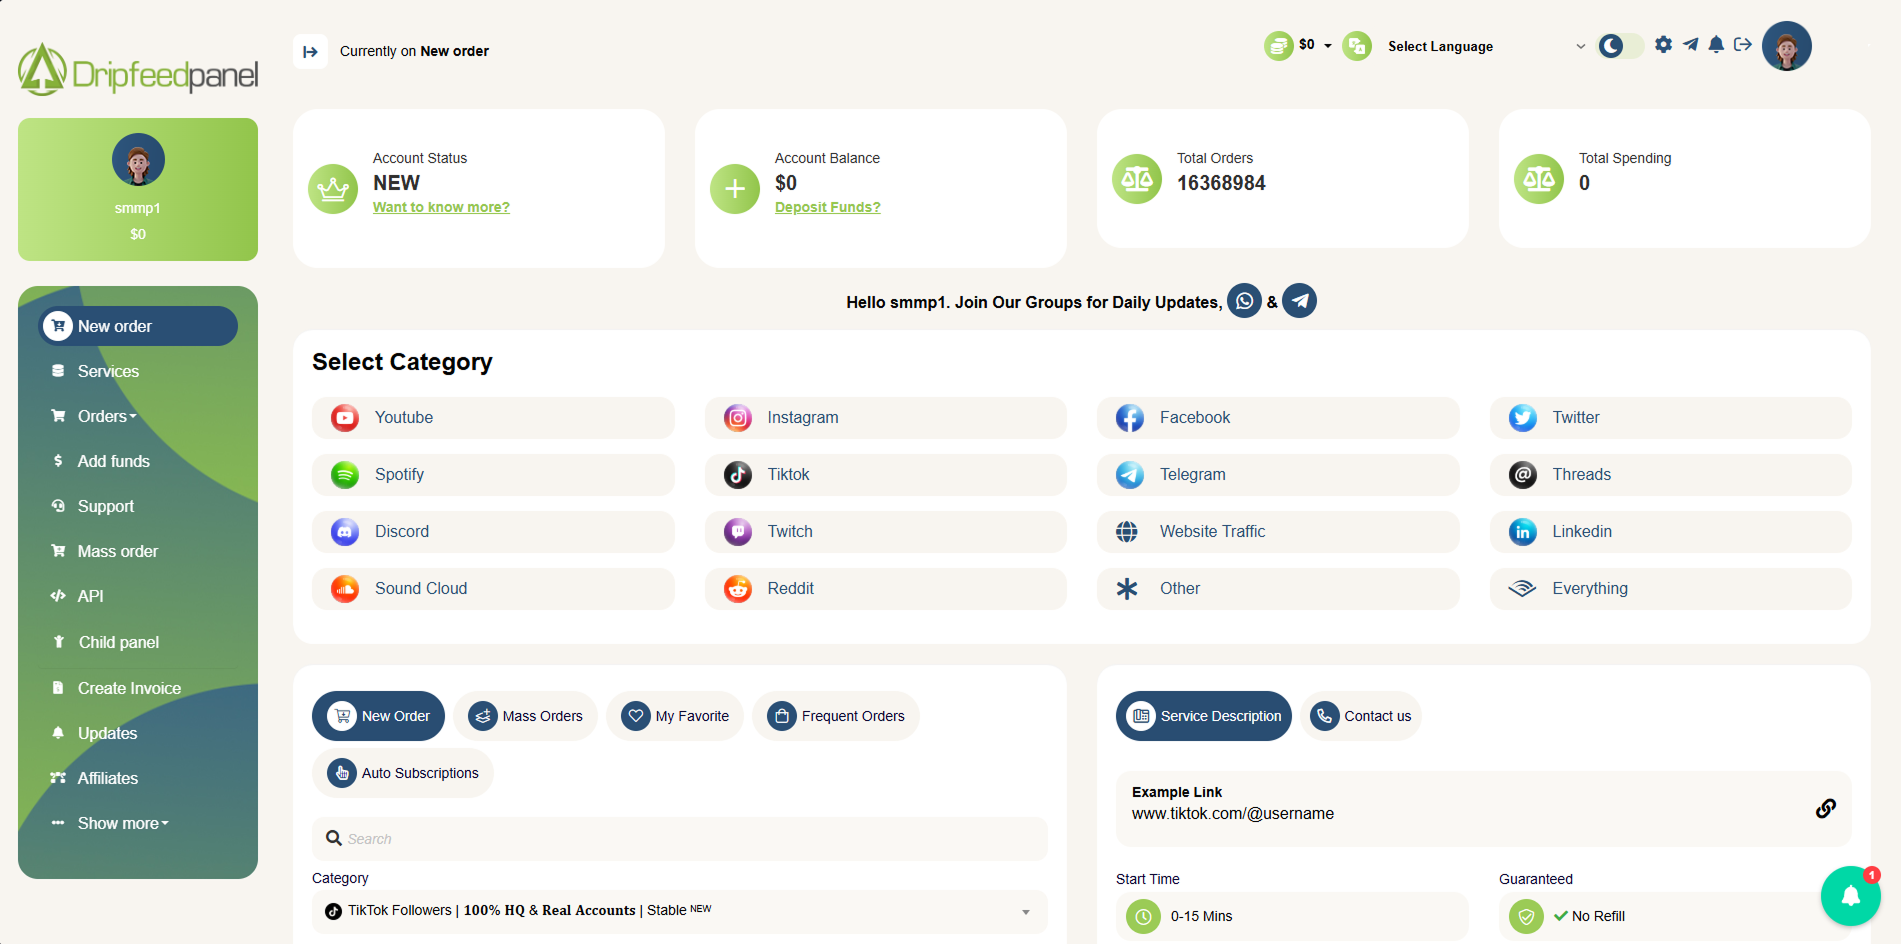
Task: Click Deposit Funds link
Action: click(x=827, y=207)
